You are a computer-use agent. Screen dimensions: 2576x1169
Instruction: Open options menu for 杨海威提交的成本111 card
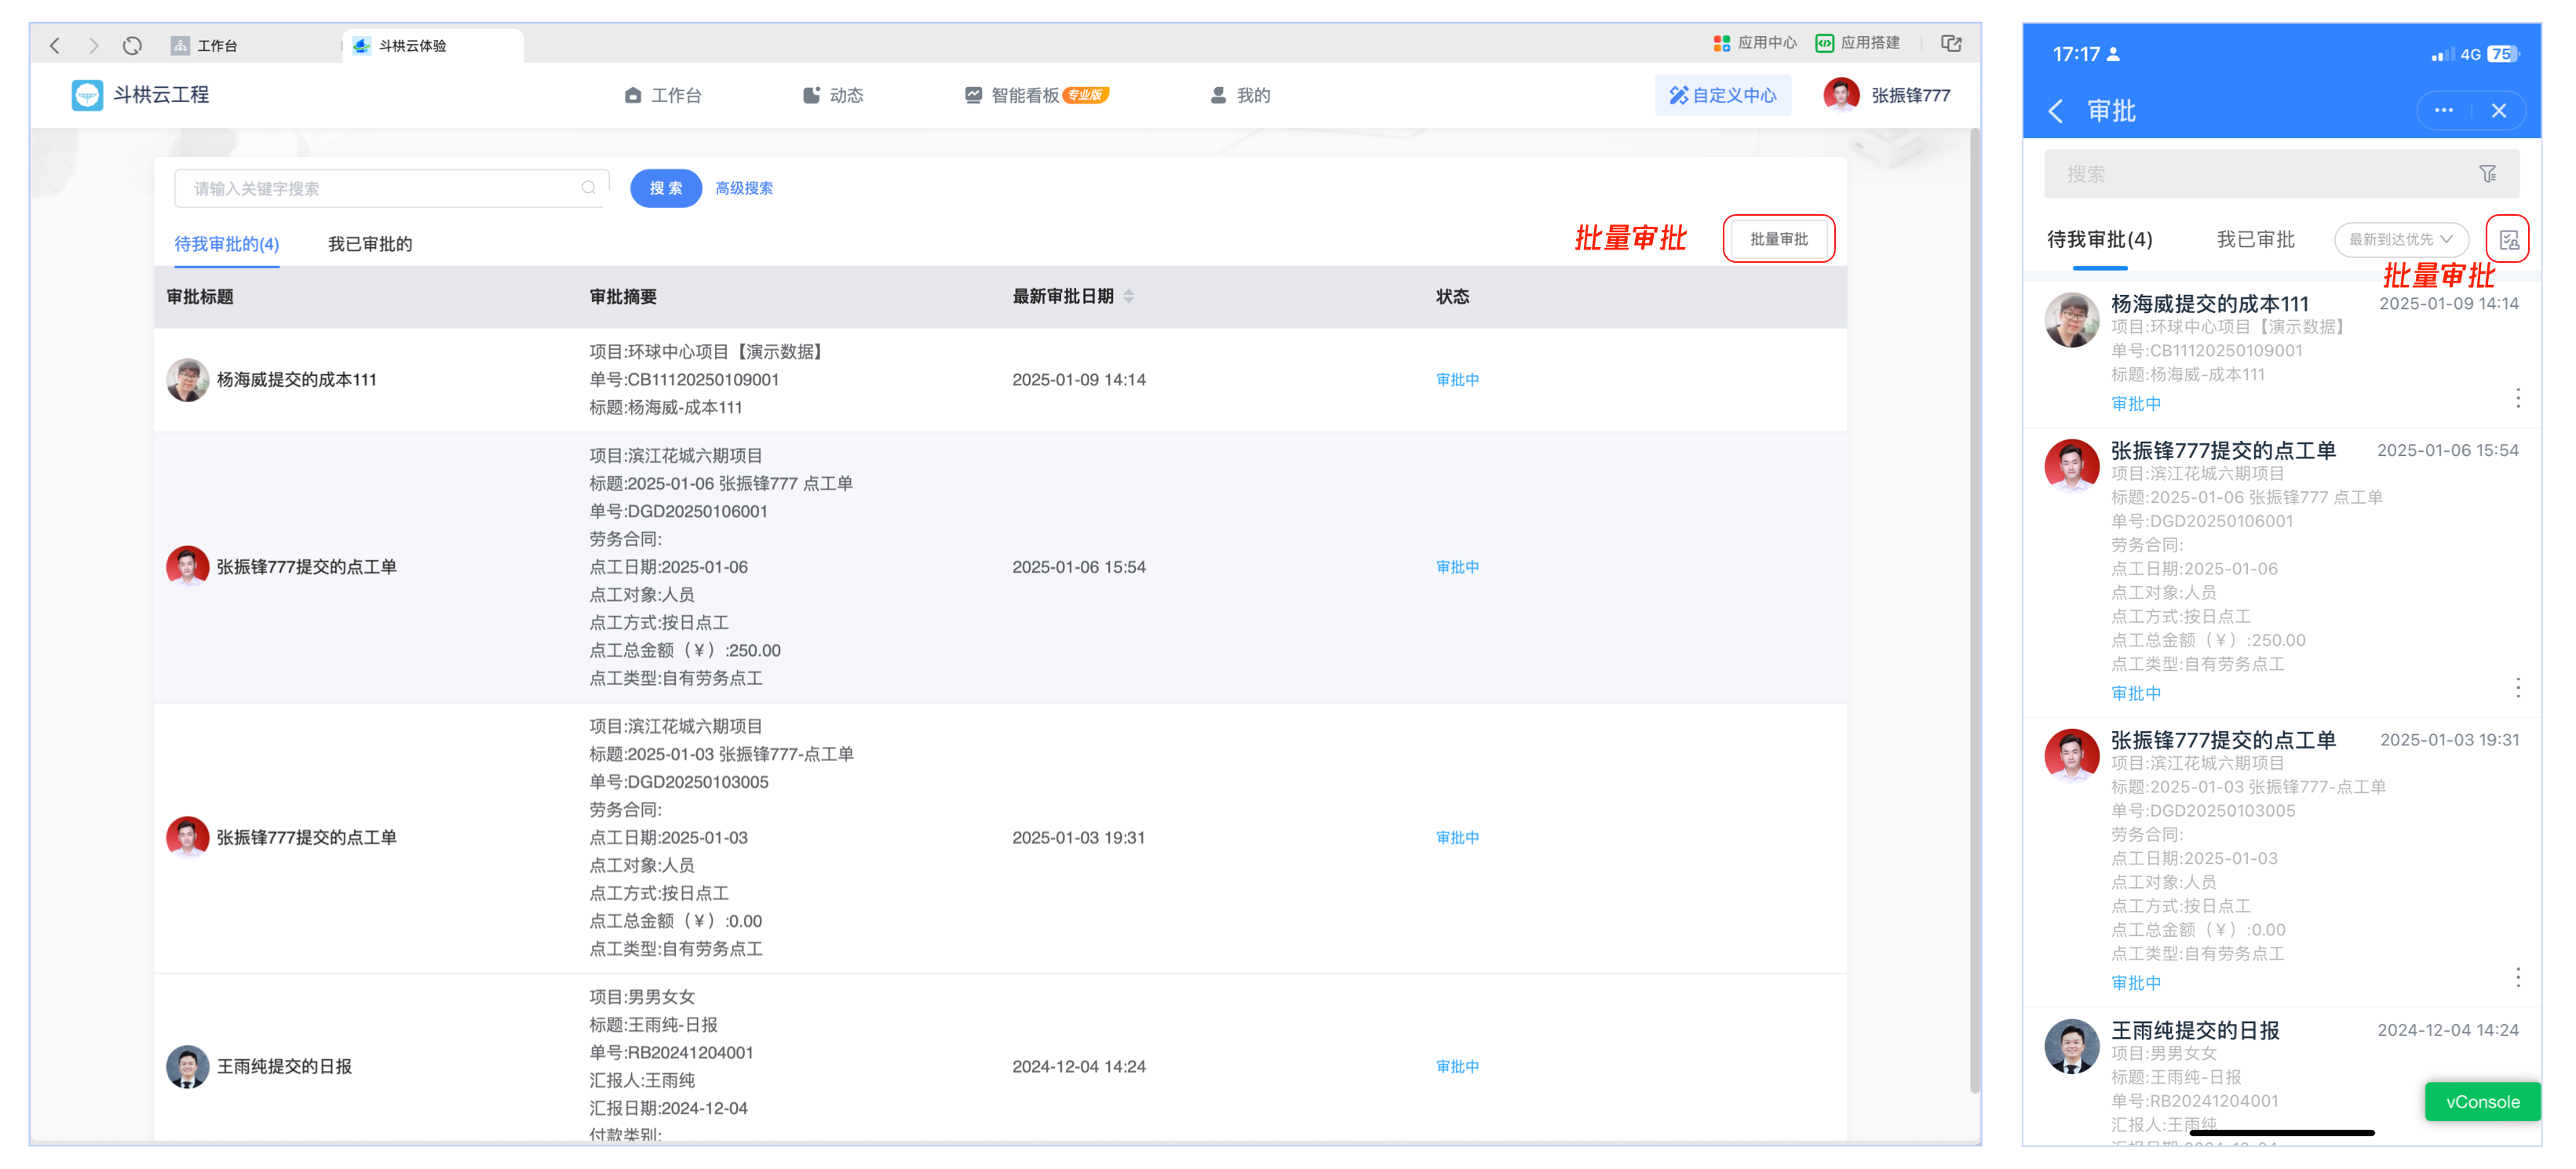click(2518, 398)
